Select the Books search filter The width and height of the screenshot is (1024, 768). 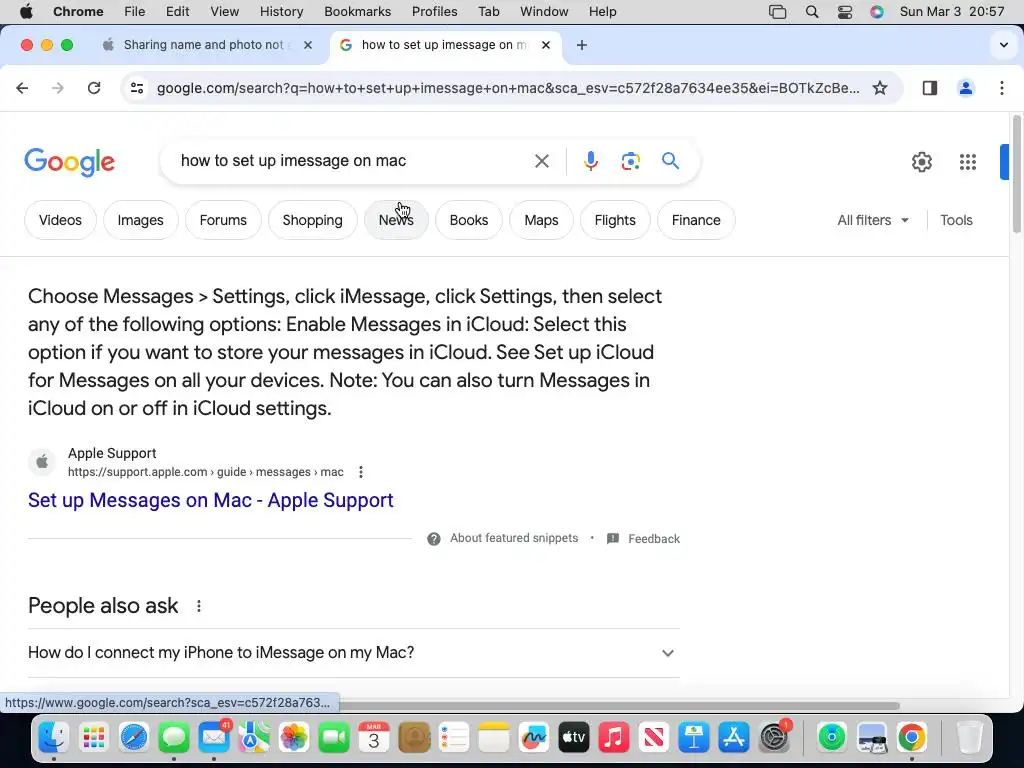click(469, 220)
